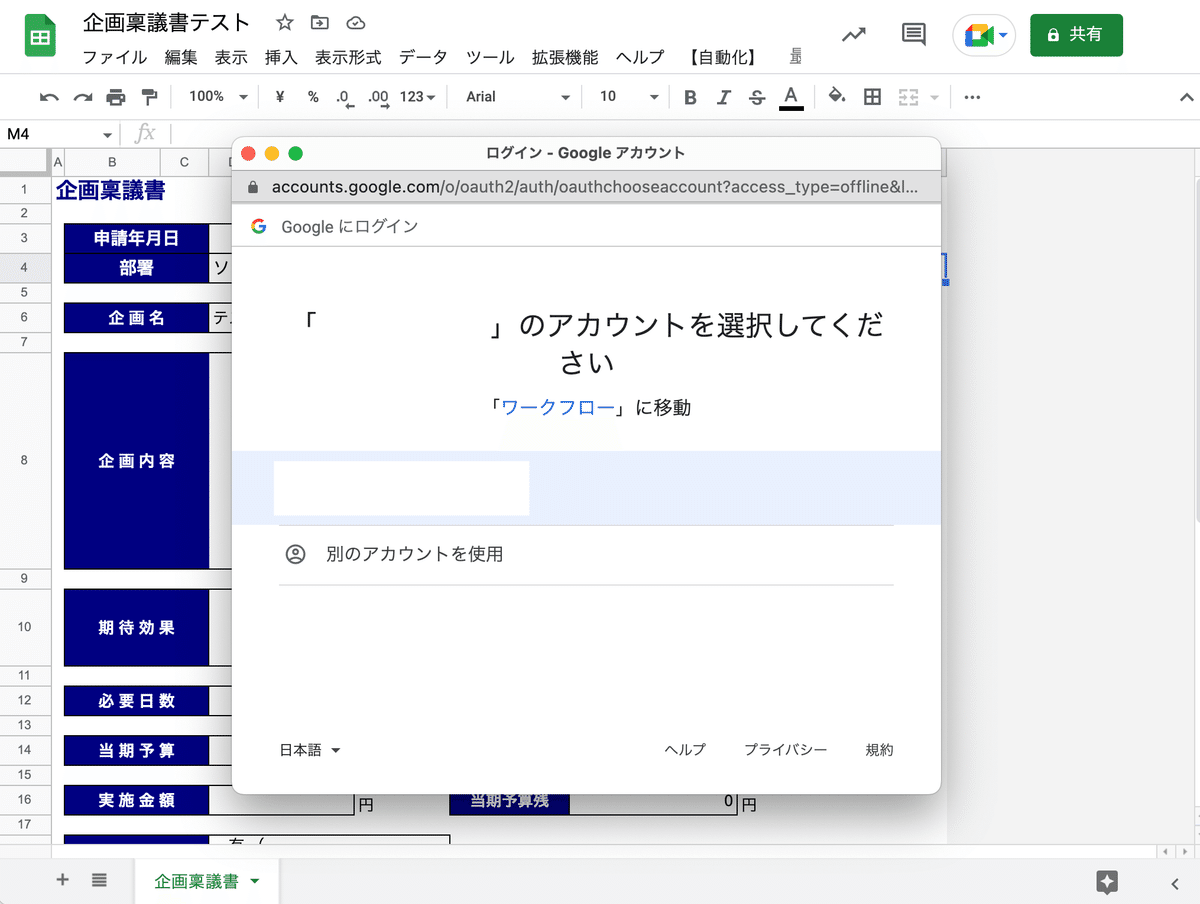
Task: Apply percent number format
Action: tap(313, 97)
